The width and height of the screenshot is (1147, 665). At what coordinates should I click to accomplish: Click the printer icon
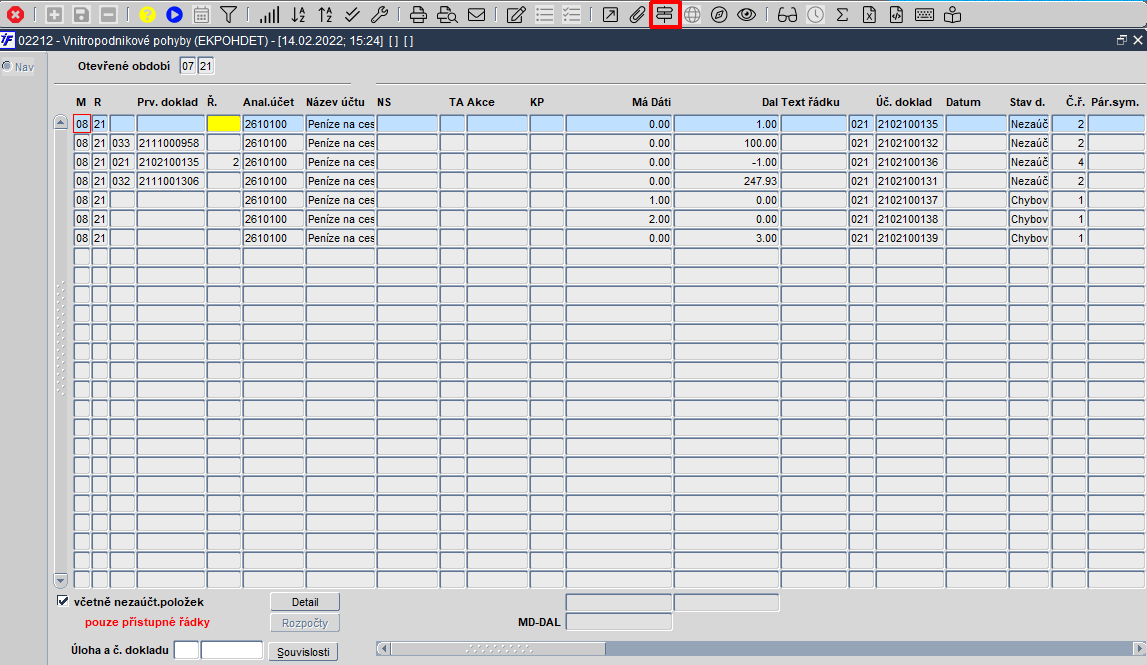[x=418, y=15]
